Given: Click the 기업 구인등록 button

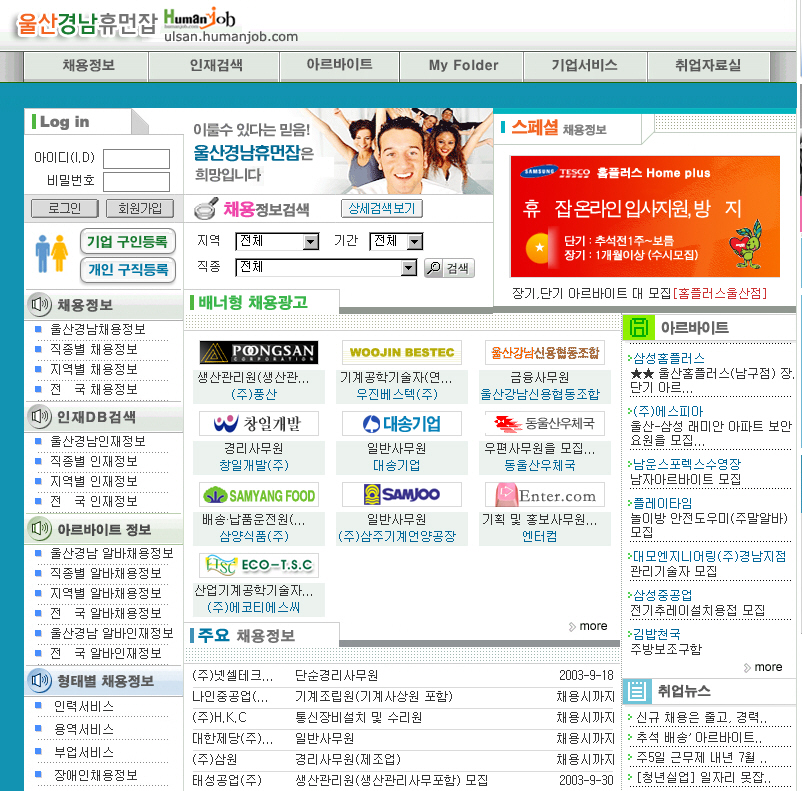Looking at the screenshot, I should 127,241.
